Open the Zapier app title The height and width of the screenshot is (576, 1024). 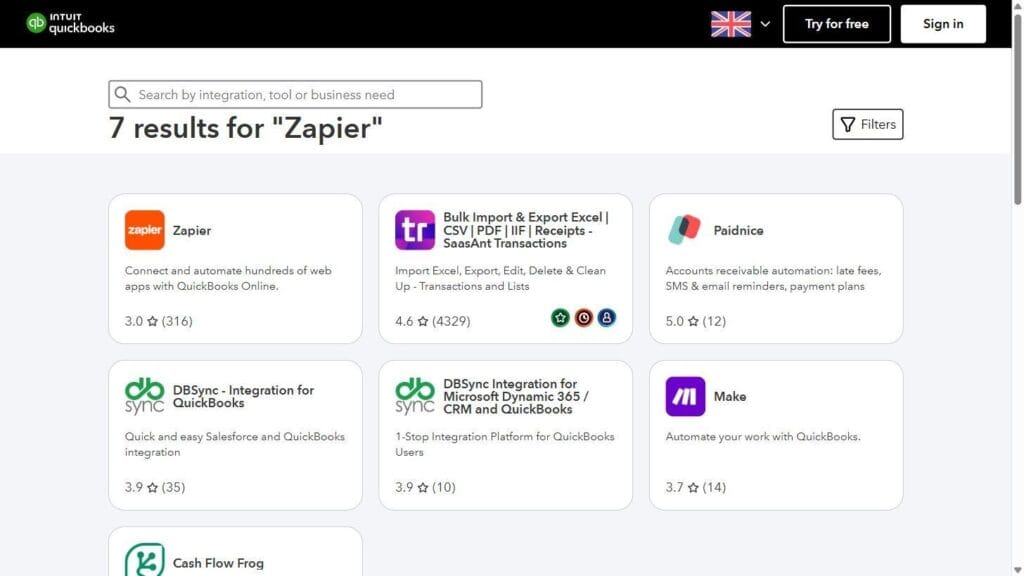[x=192, y=231]
